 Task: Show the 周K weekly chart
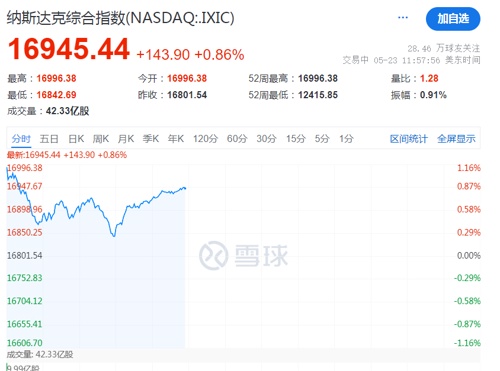click(101, 139)
